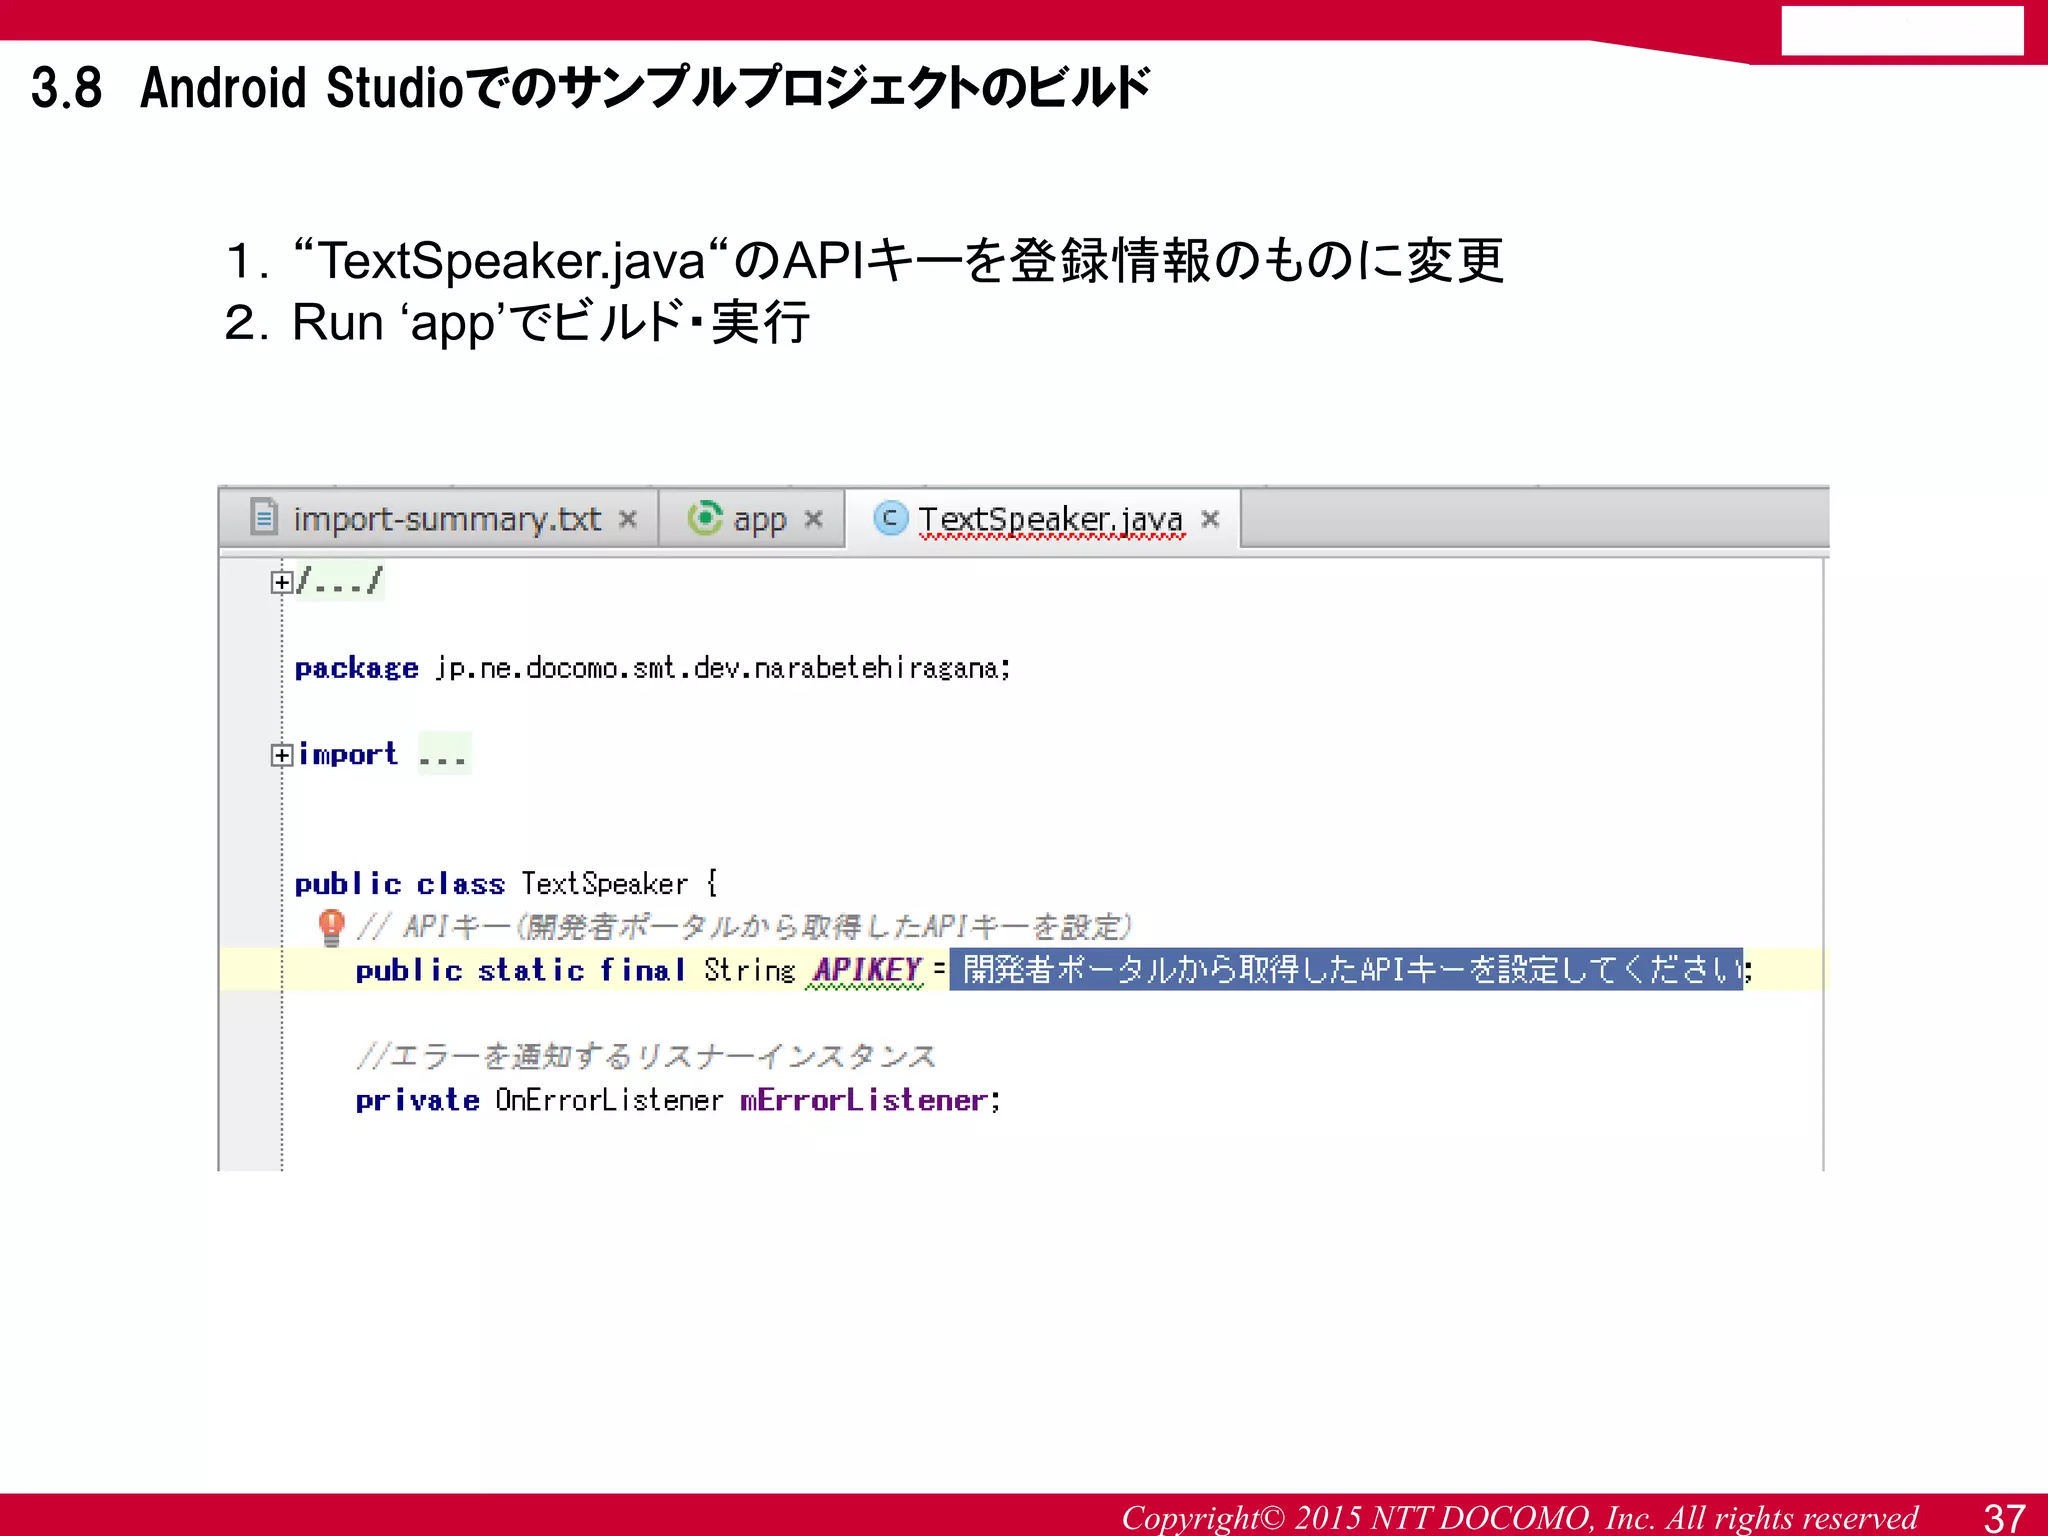The width and height of the screenshot is (2048, 1536).
Task: Click the APIキー comment line
Action: (x=745, y=927)
